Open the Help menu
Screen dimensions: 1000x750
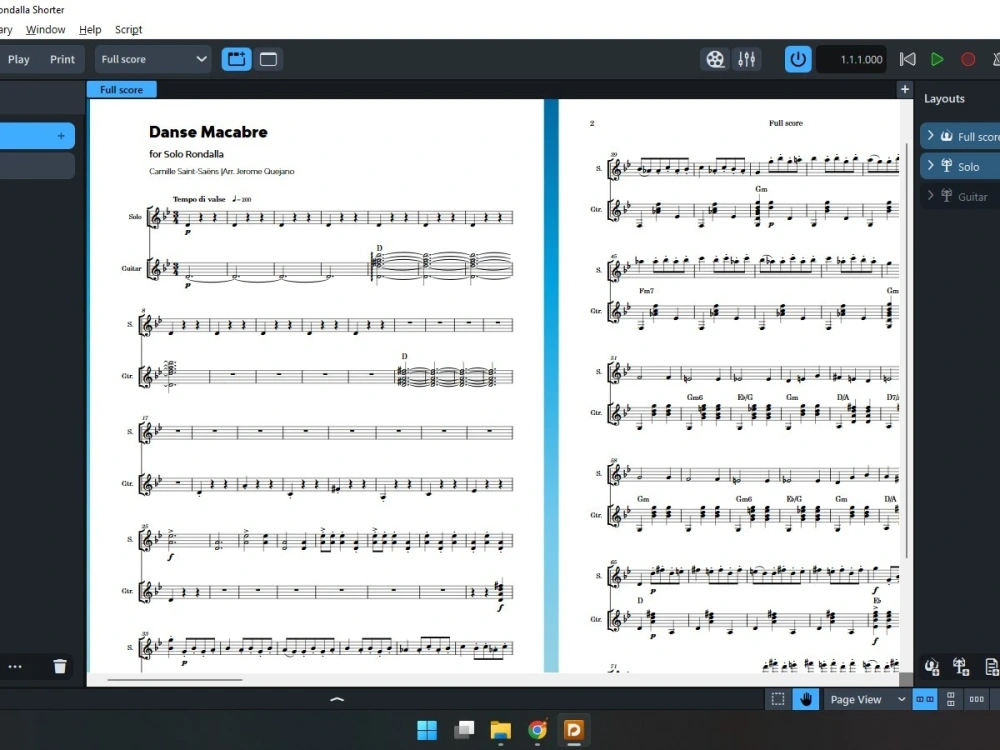pyautogui.click(x=90, y=29)
